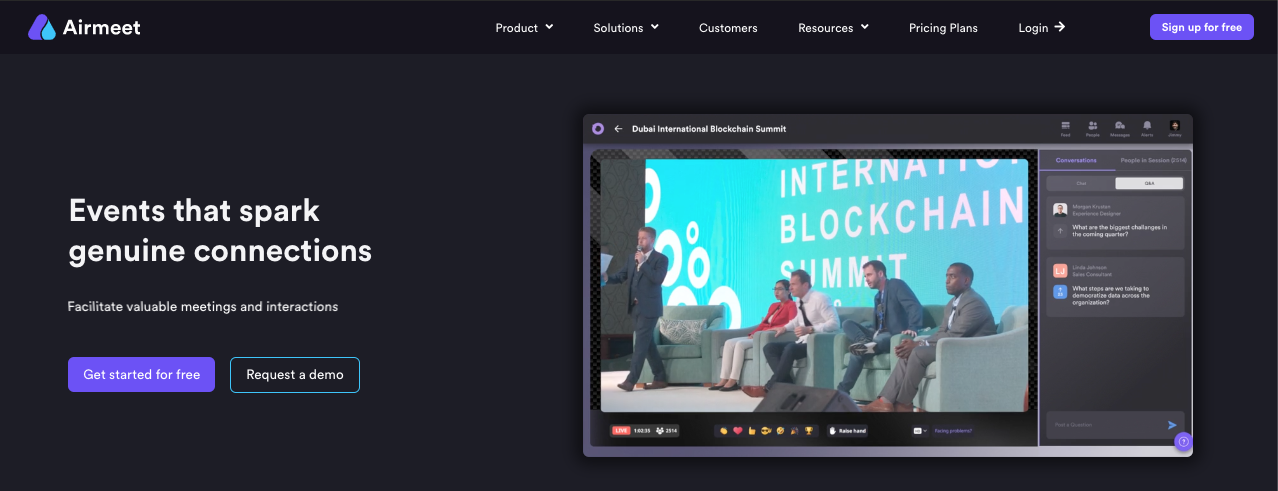Send the party popper reaction

point(794,431)
